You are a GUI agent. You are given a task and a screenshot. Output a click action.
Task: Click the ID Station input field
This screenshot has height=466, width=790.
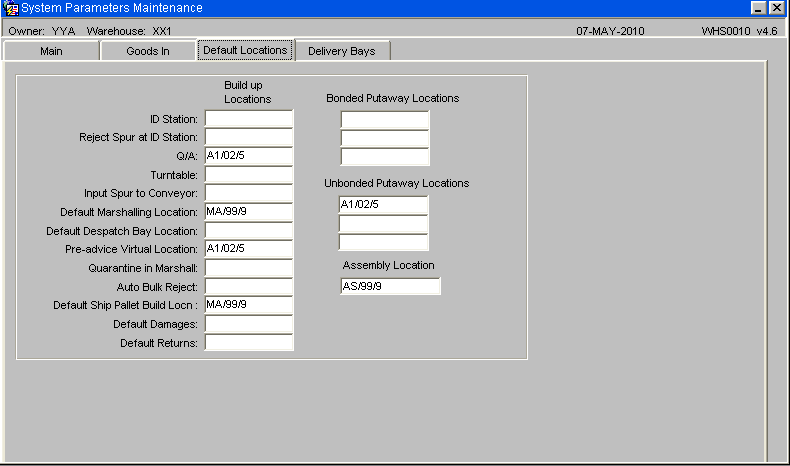point(249,119)
